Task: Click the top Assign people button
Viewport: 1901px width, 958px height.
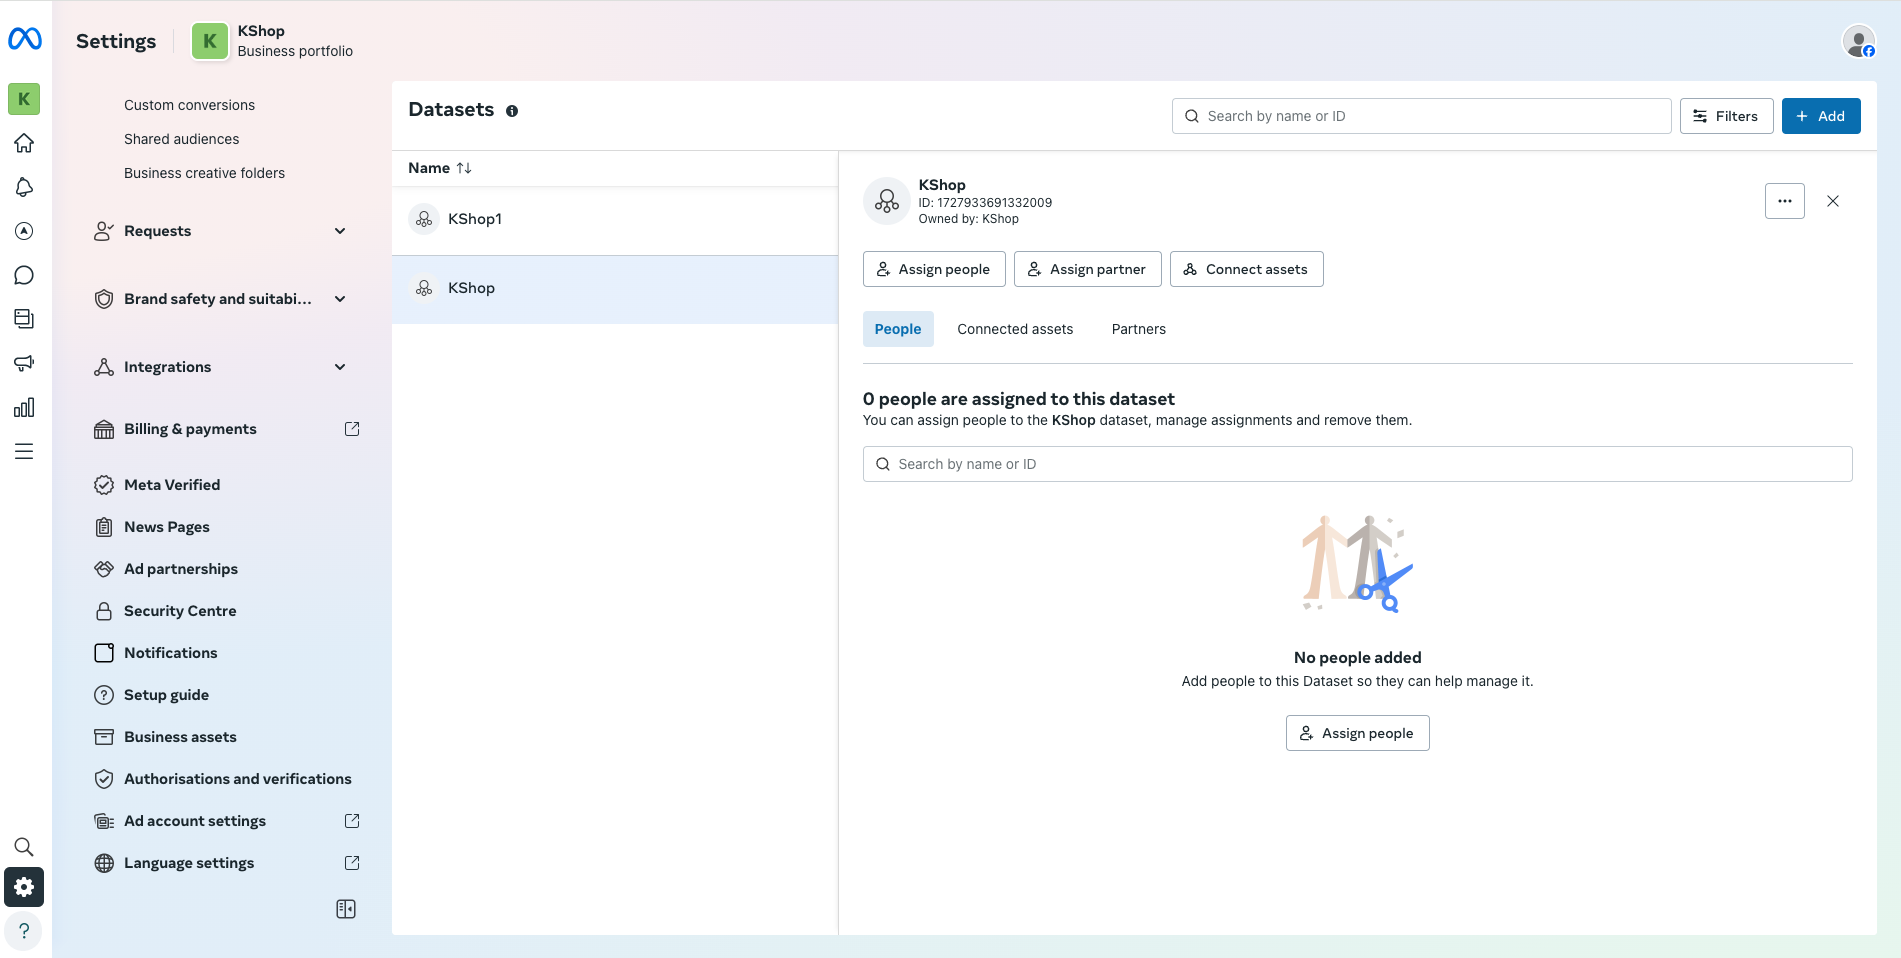Action: pyautogui.click(x=934, y=269)
